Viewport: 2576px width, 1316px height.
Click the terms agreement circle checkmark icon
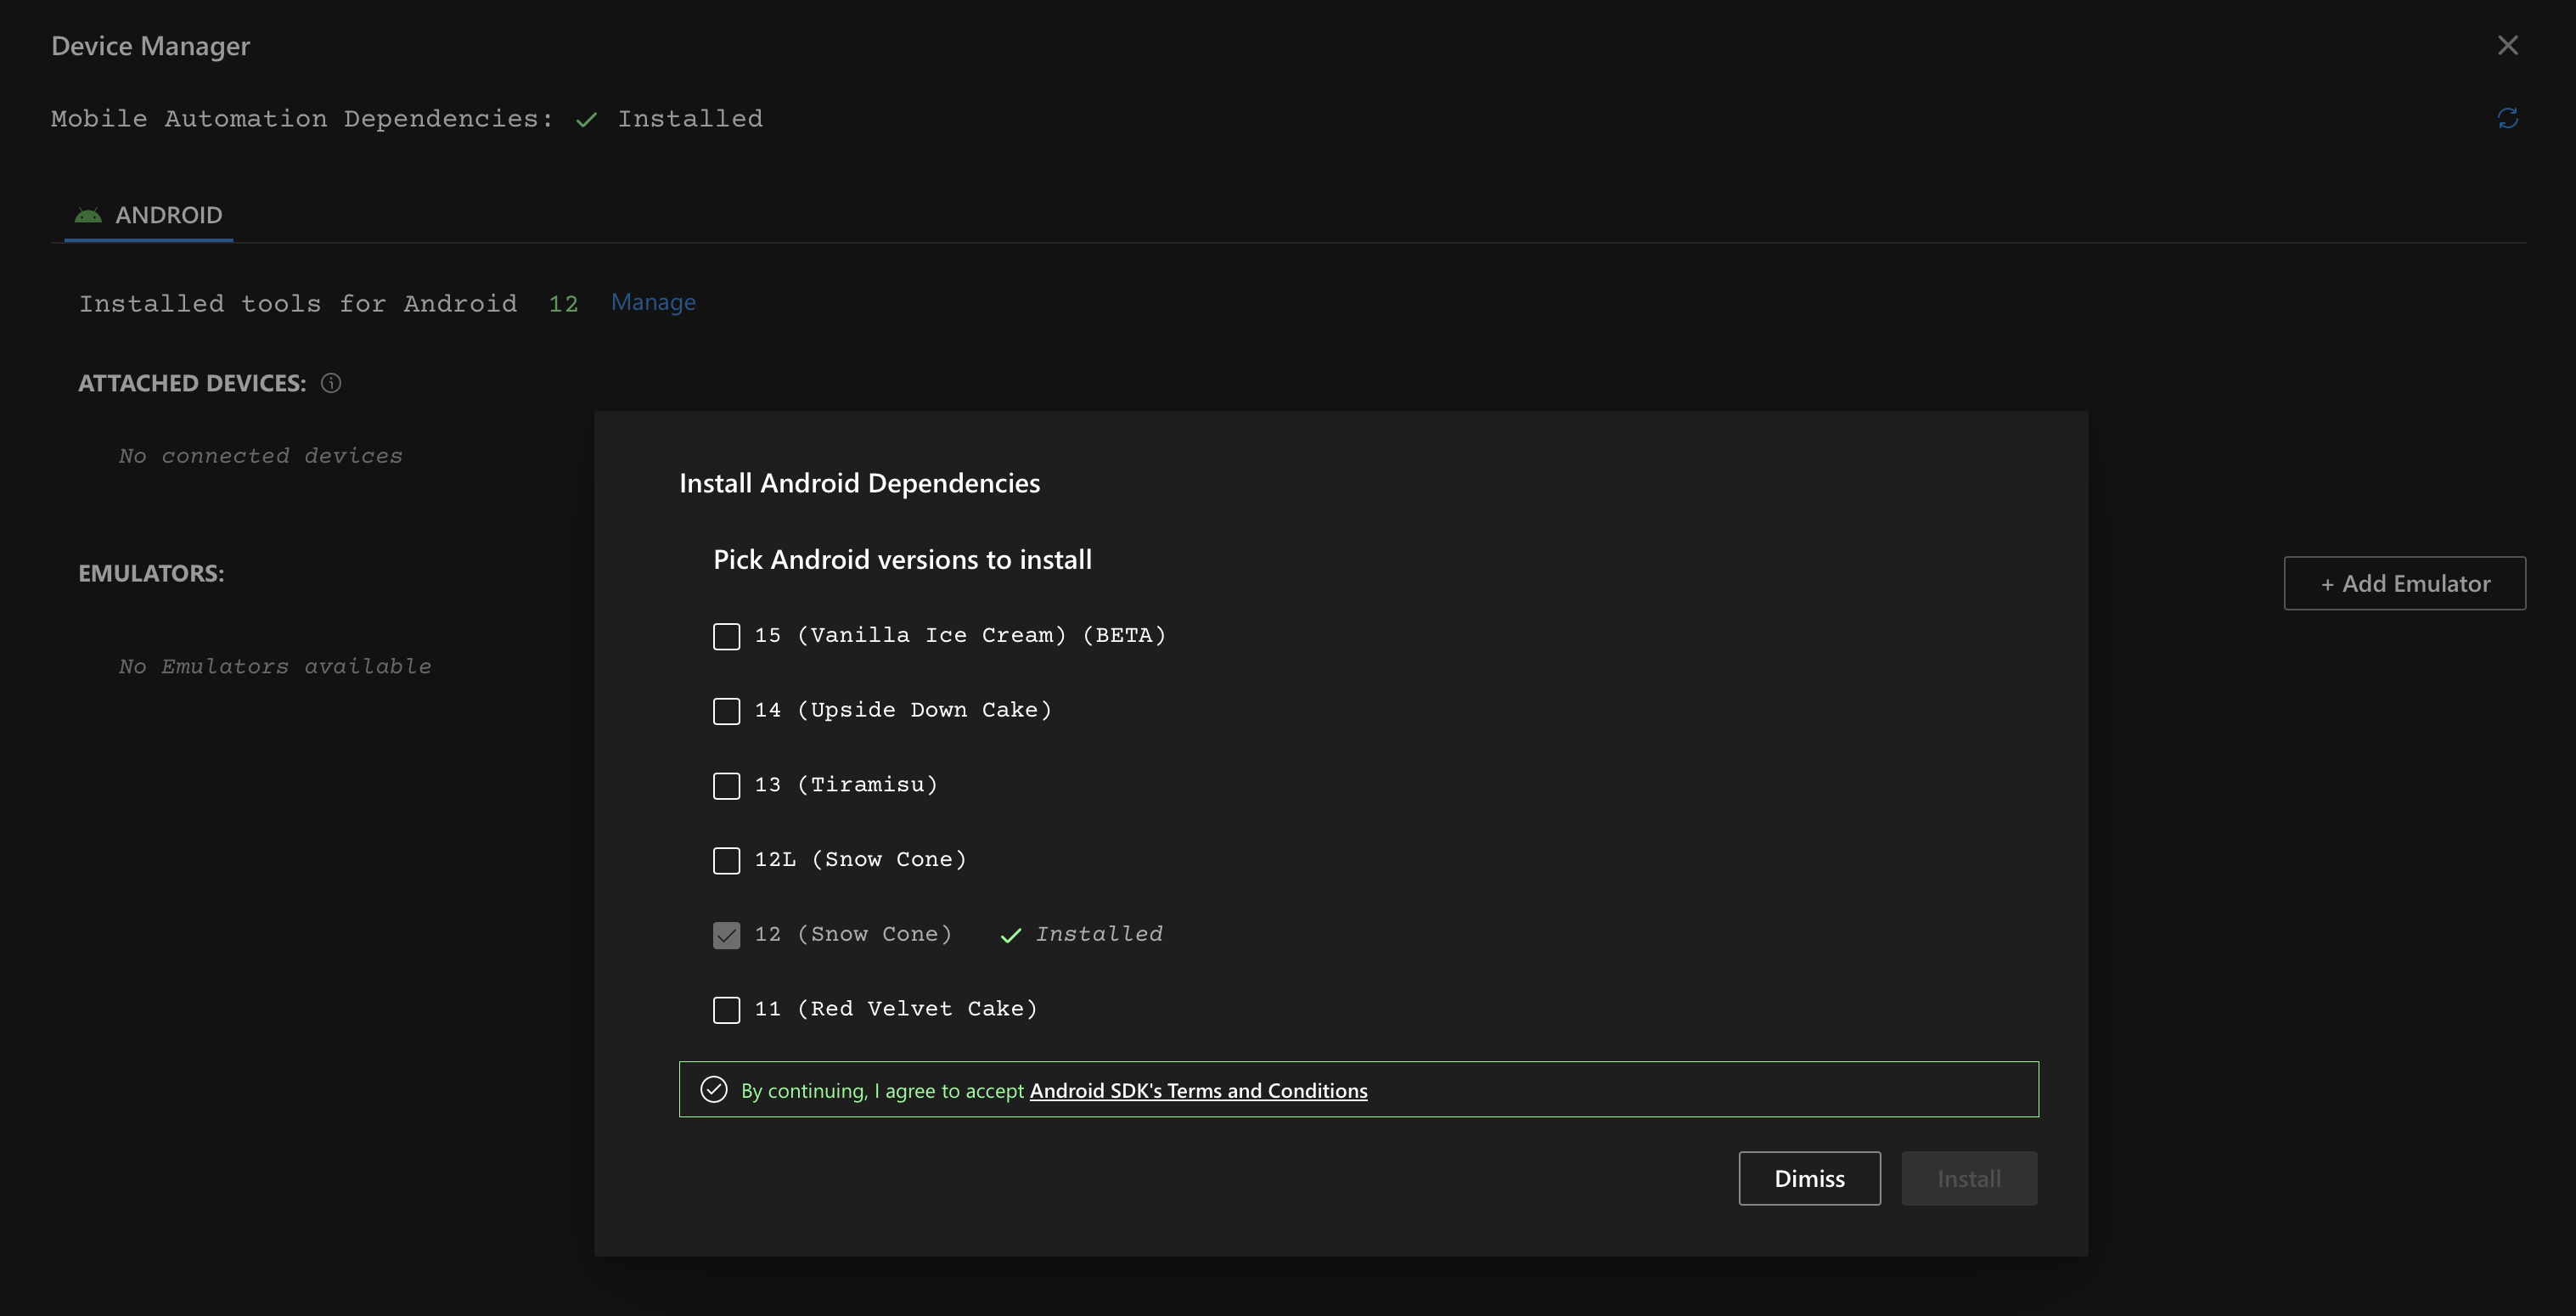pyautogui.click(x=714, y=1089)
